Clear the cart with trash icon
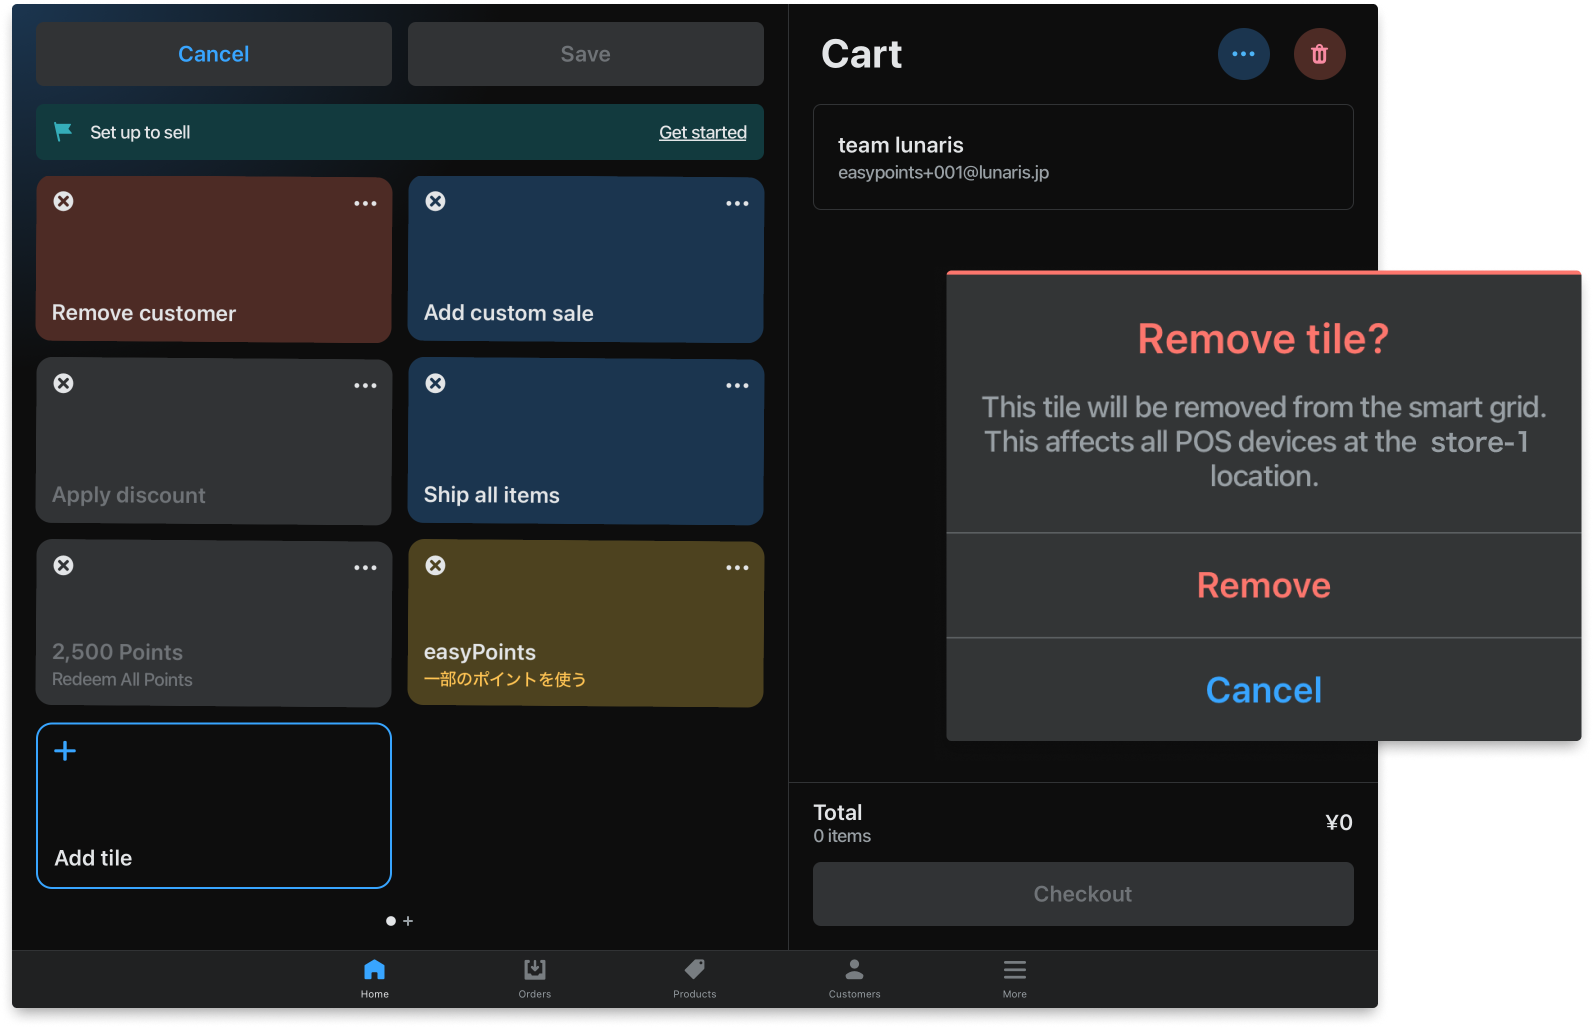 pyautogui.click(x=1319, y=54)
